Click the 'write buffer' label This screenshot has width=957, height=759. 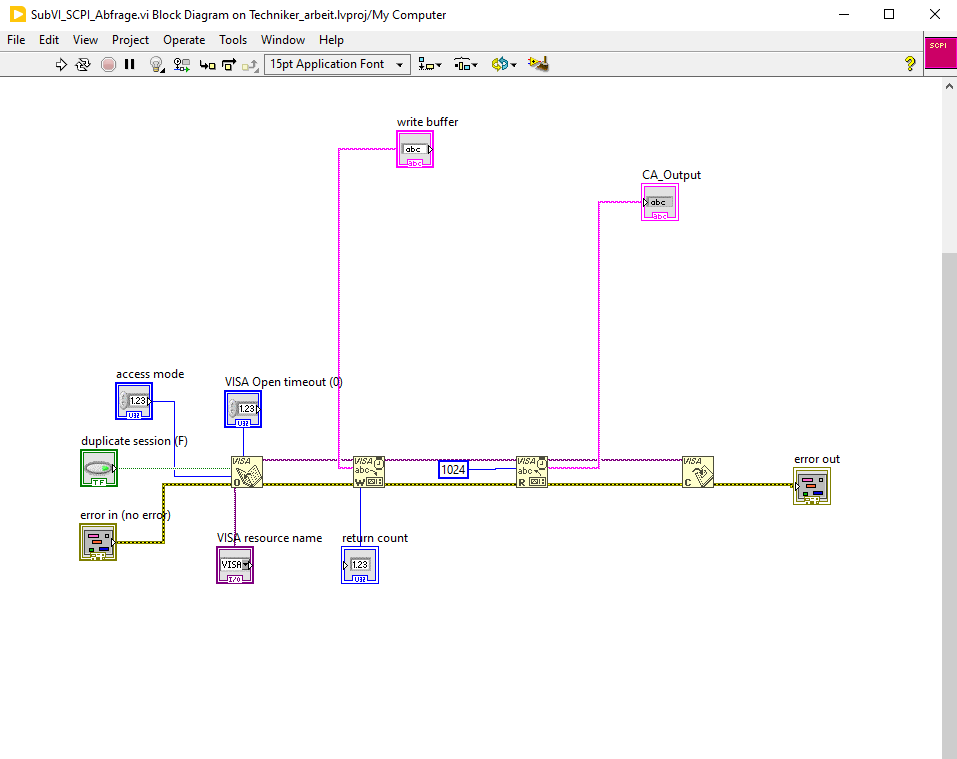pos(427,122)
